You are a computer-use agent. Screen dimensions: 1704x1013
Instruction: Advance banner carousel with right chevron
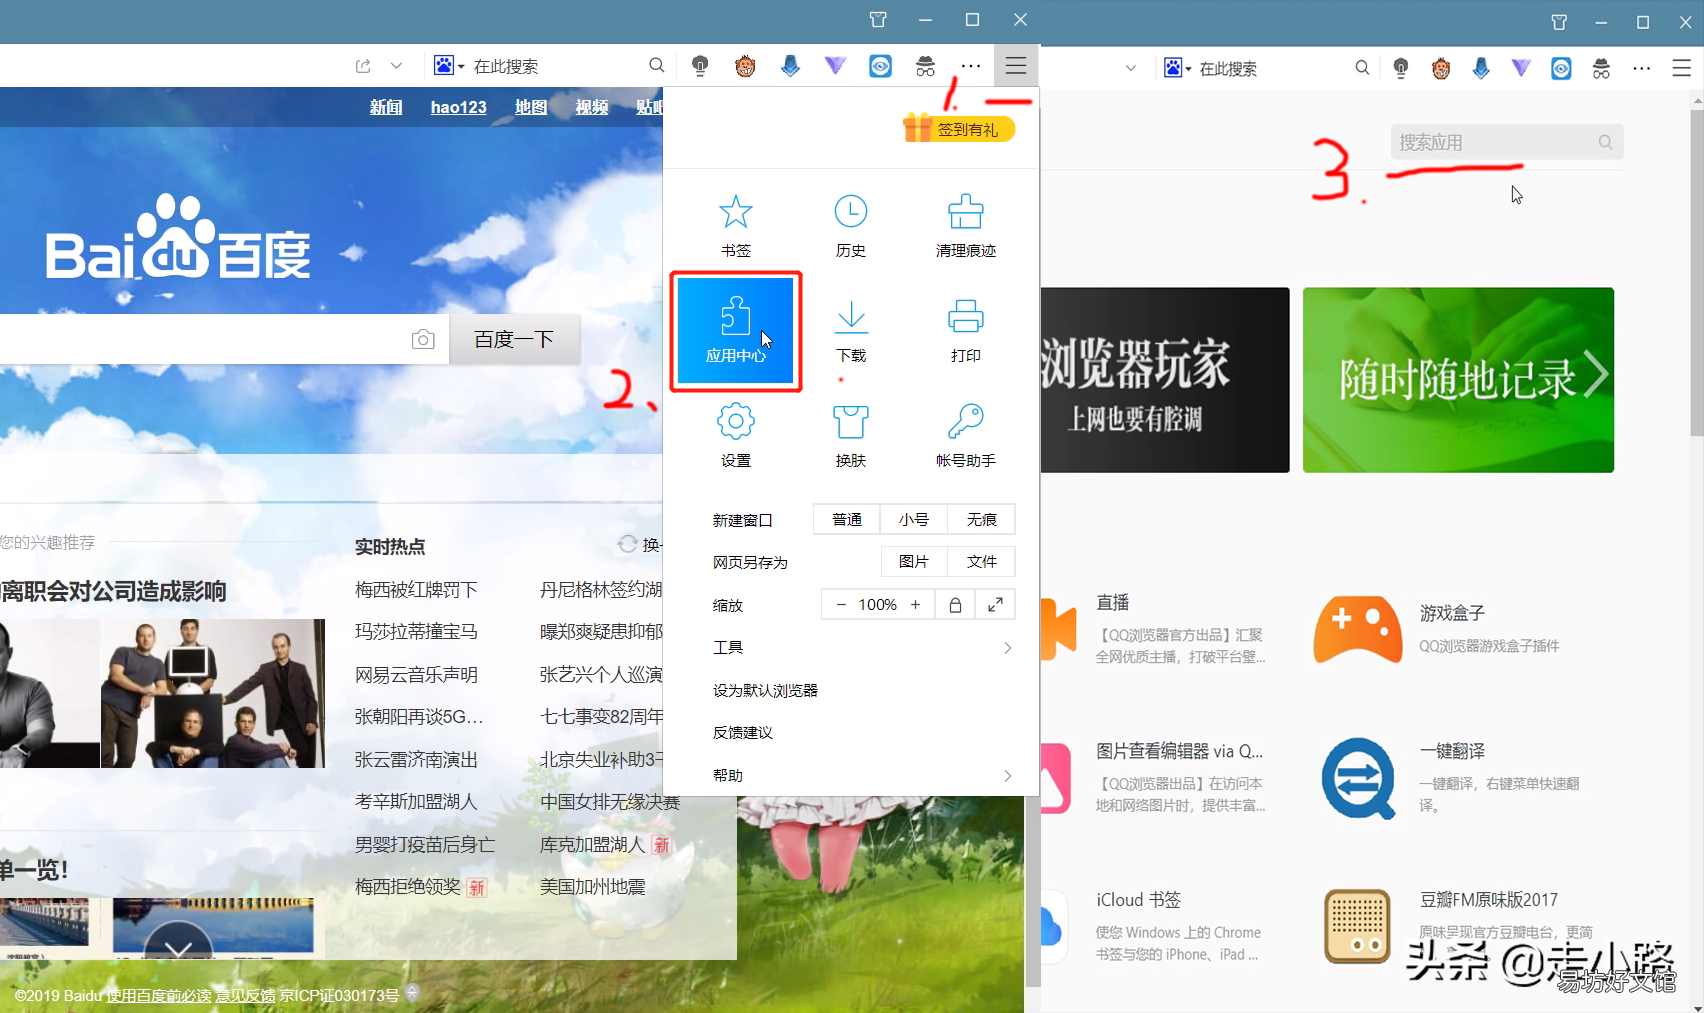1597,376
